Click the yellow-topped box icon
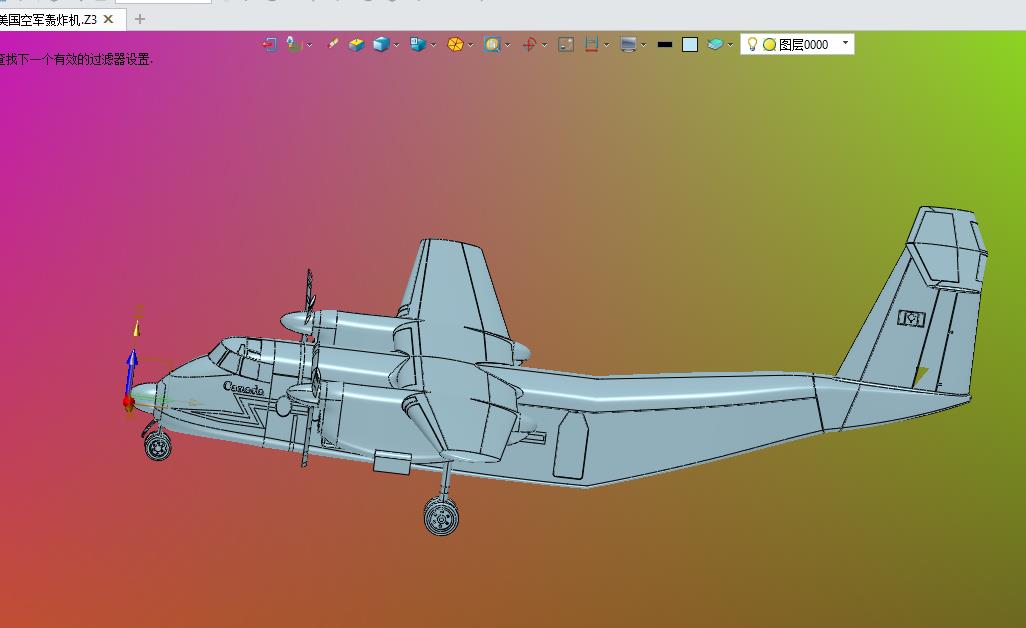The image size is (1026, 628). coord(357,44)
